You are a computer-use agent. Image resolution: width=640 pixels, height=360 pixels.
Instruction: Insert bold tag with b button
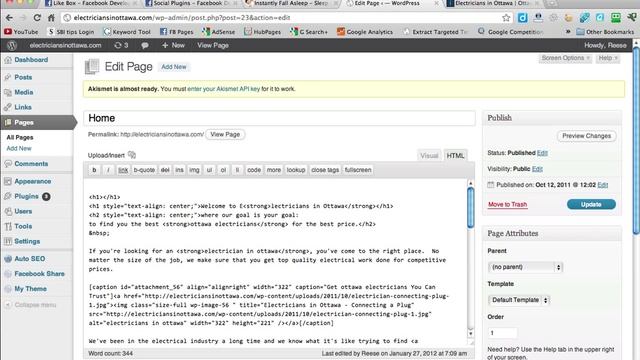point(94,170)
